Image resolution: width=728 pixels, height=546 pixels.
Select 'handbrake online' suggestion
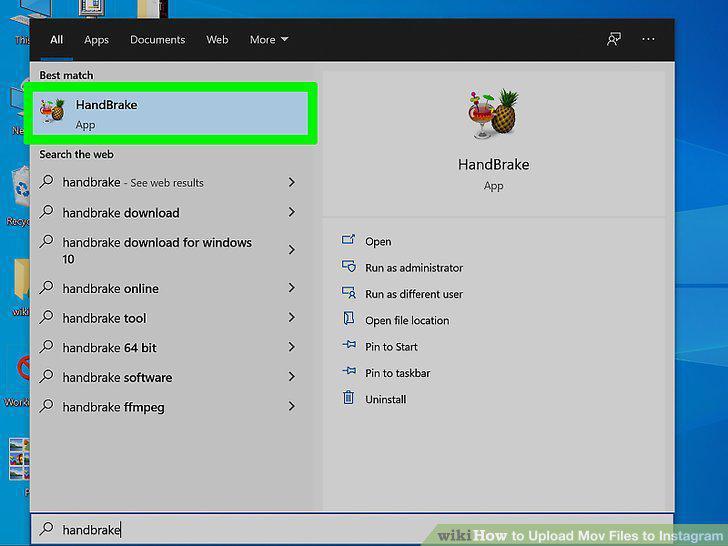(x=170, y=288)
